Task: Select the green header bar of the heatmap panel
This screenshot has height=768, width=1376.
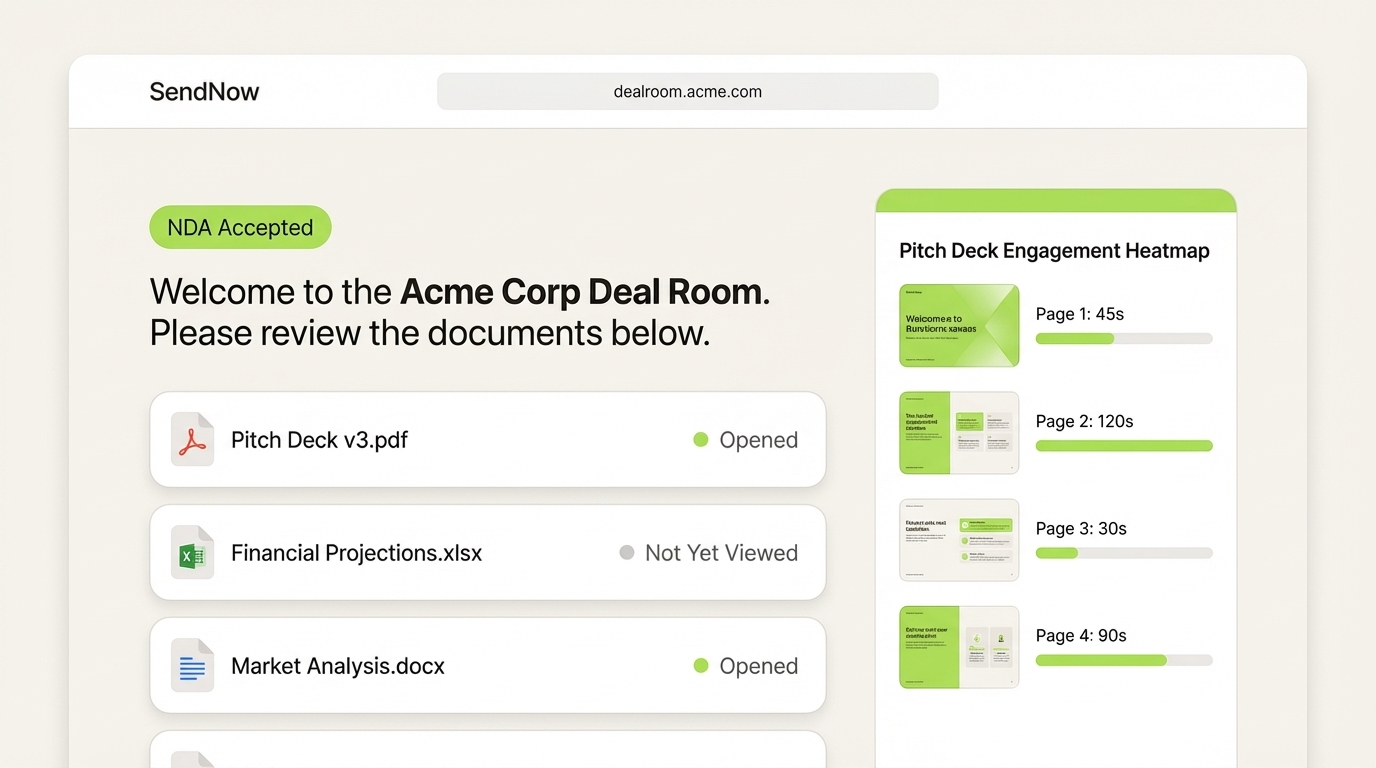Action: click(1055, 200)
